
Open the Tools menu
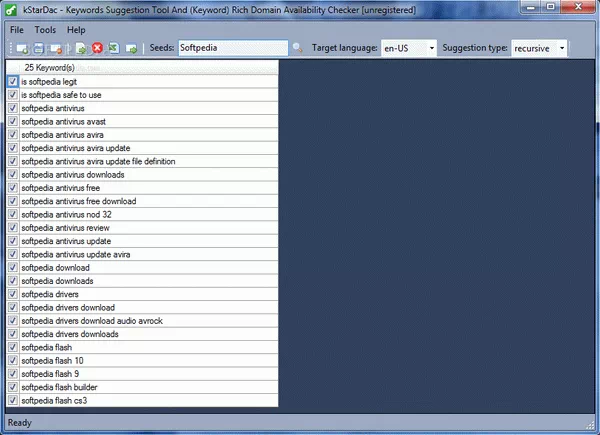[45, 30]
